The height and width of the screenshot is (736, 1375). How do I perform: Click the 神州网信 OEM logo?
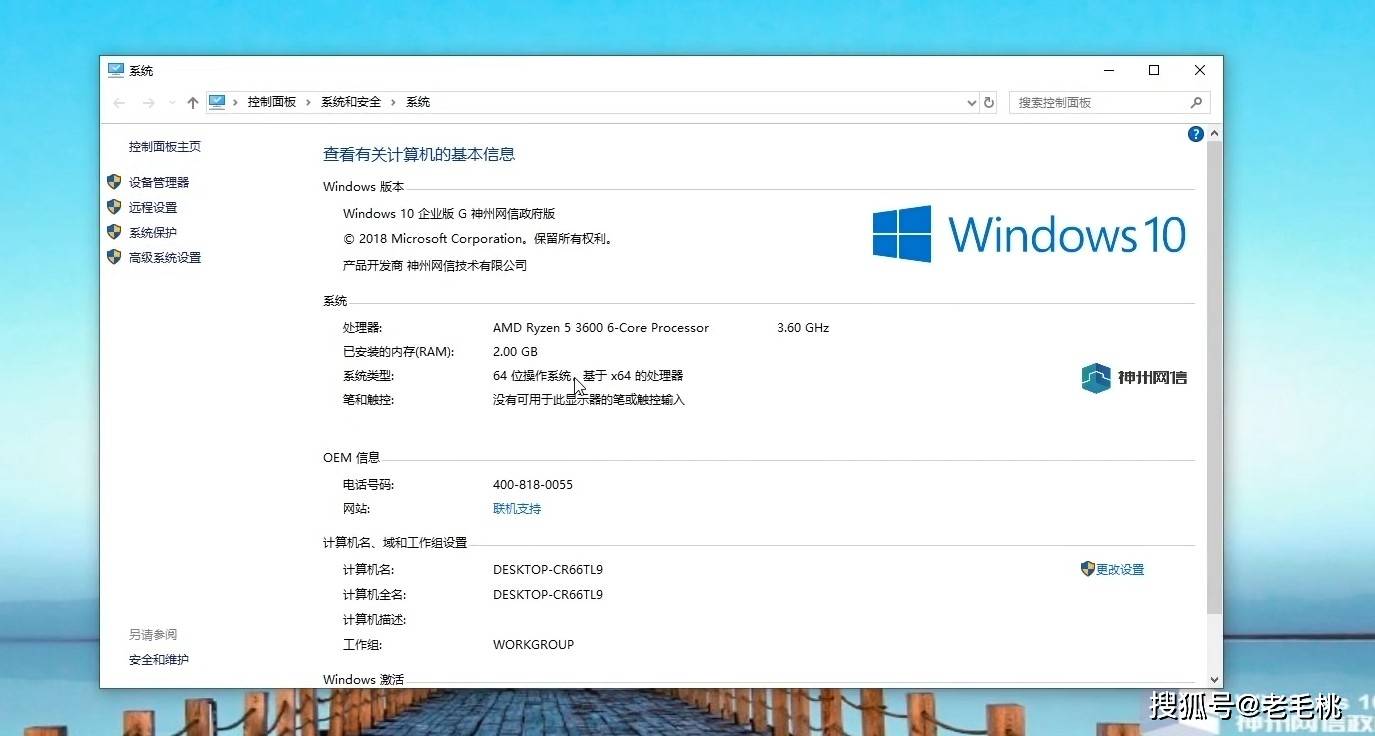pos(1135,378)
